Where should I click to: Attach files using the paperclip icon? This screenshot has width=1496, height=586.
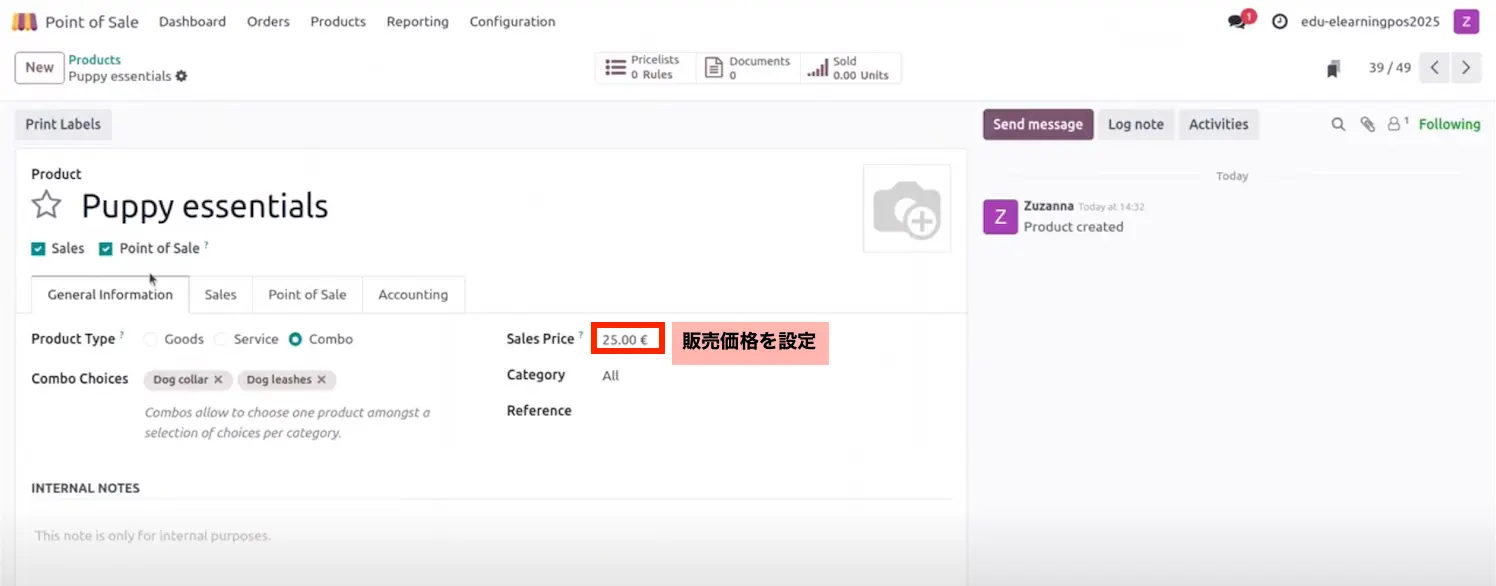click(1367, 125)
